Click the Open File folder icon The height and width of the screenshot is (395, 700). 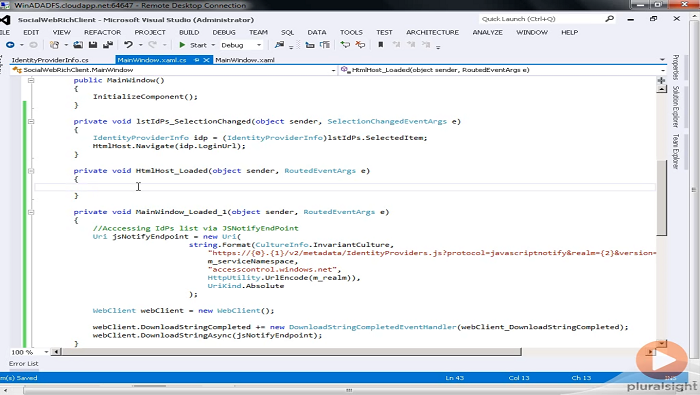(x=78, y=45)
